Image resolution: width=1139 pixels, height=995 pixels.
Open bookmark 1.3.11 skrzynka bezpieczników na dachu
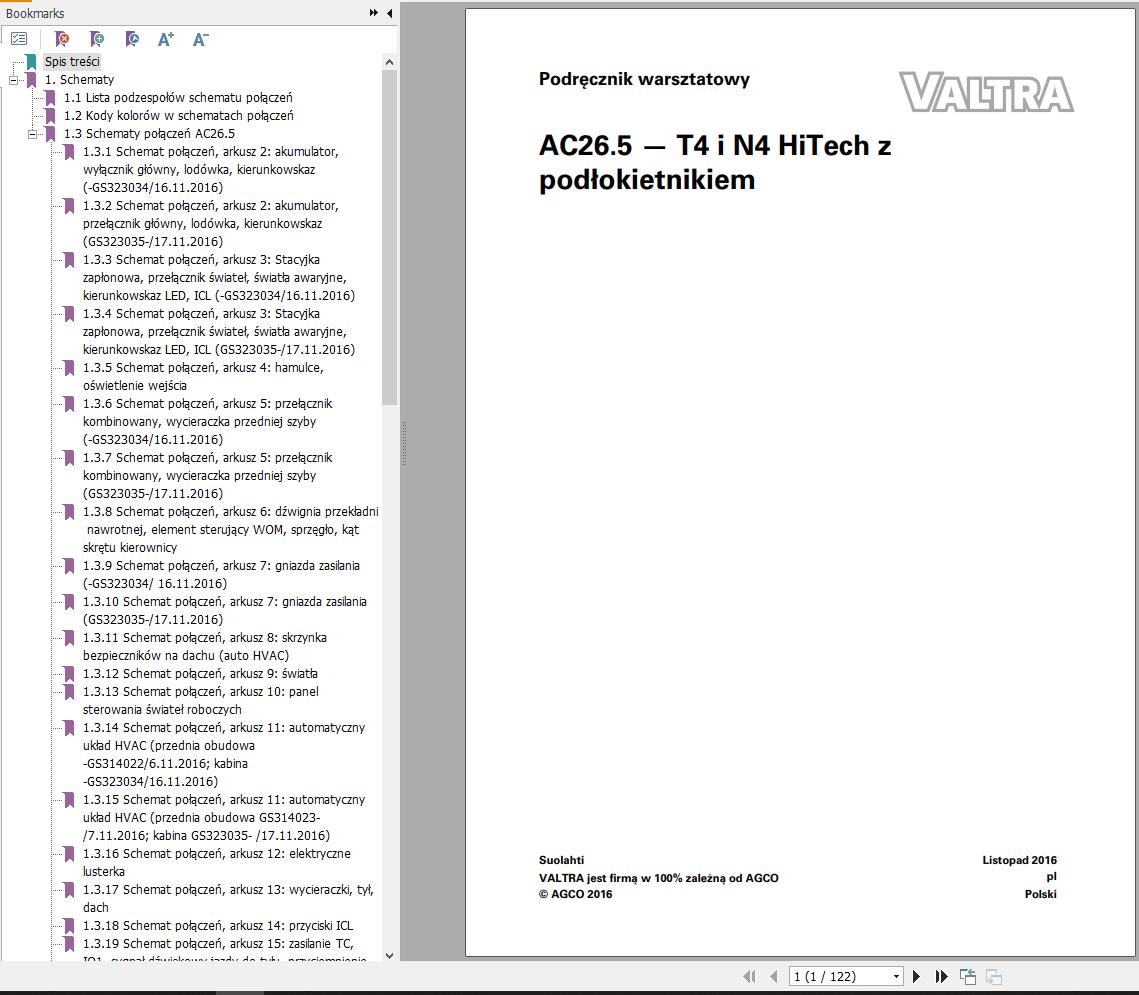(204, 646)
